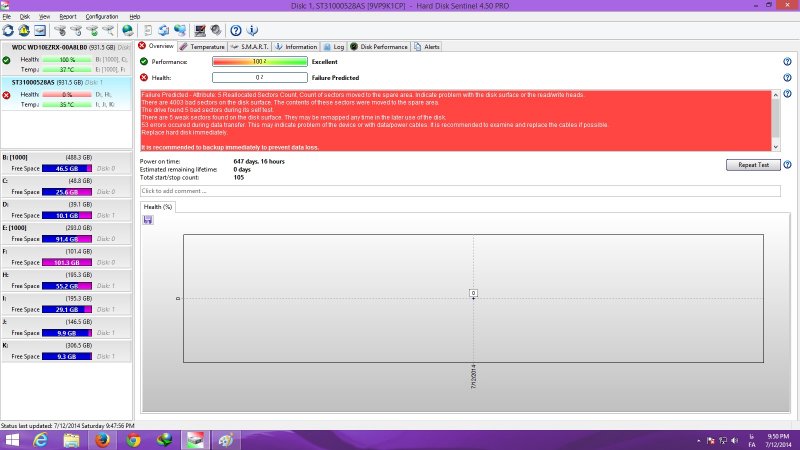Switch to the S.M.A.R.T. tab
The height and width of the screenshot is (450, 800).
249,46
